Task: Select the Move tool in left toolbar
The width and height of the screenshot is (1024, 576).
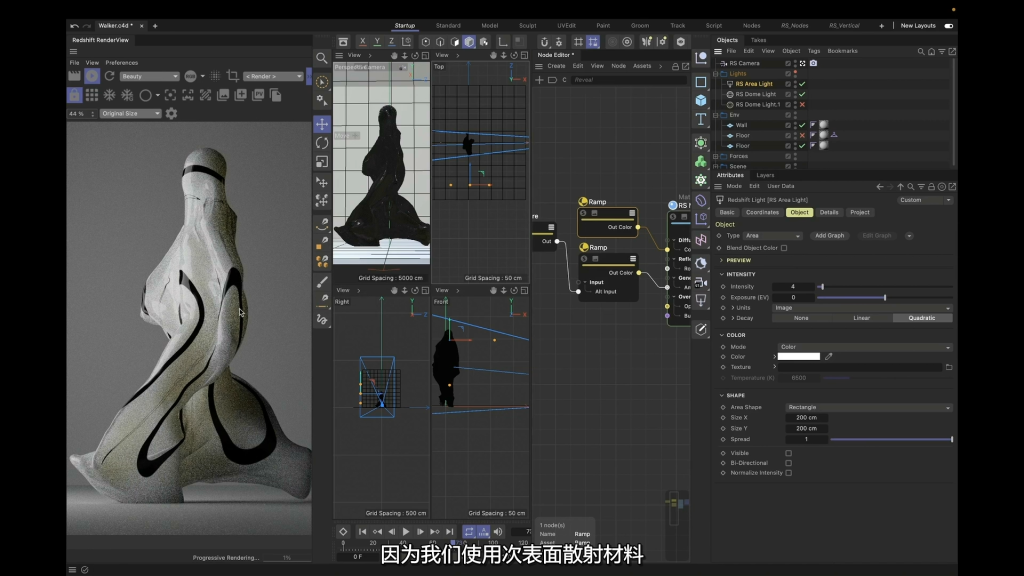Action: coord(322,124)
